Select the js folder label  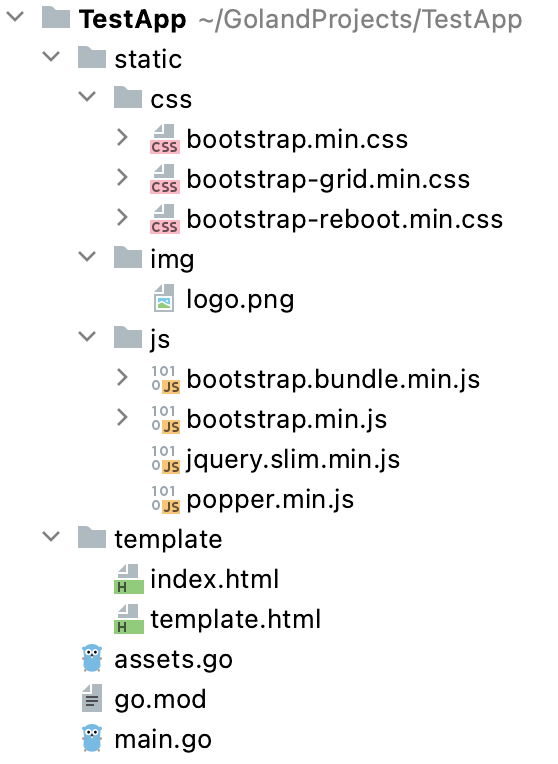(x=160, y=340)
